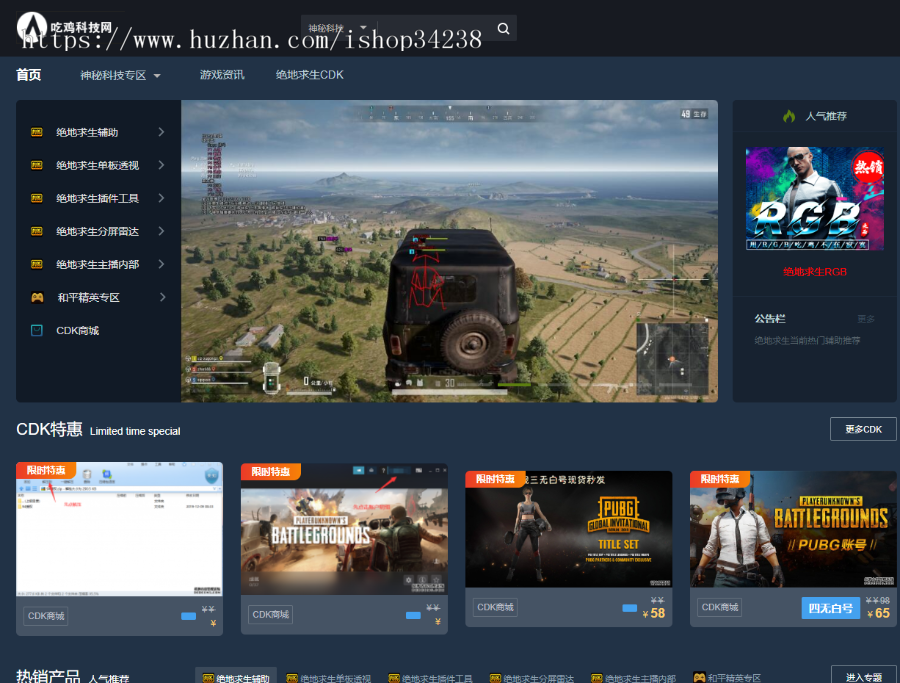Screen dimensions: 900x683
Task: Click the 绝地求生插件工具 sidebar icon
Action: 36,198
